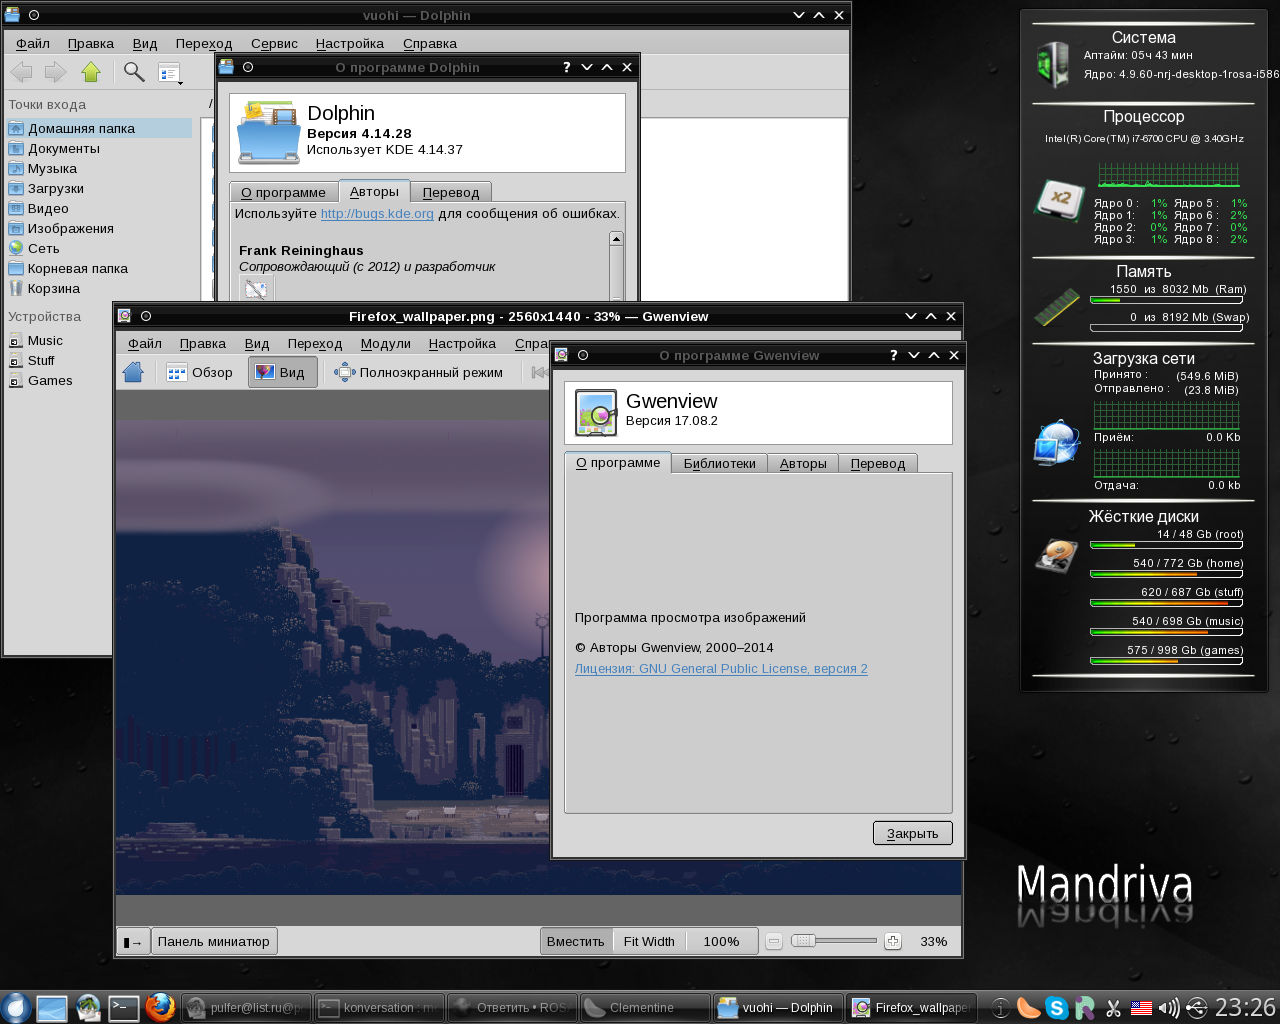Launch Firefox from the taskbar

160,1007
